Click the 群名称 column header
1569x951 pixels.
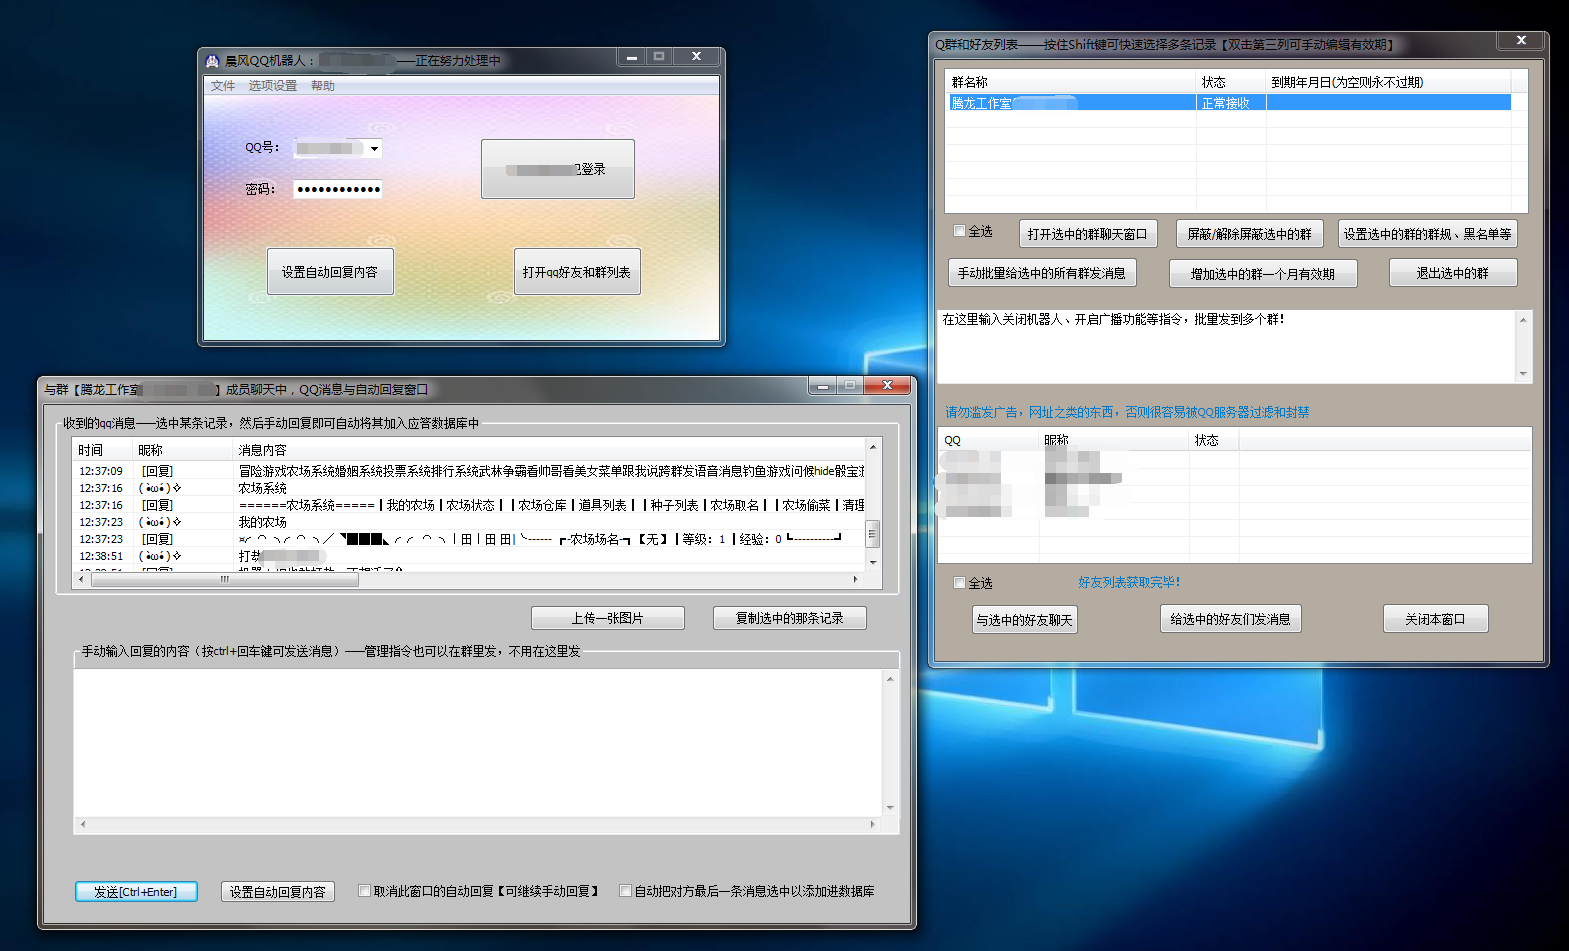click(1071, 82)
